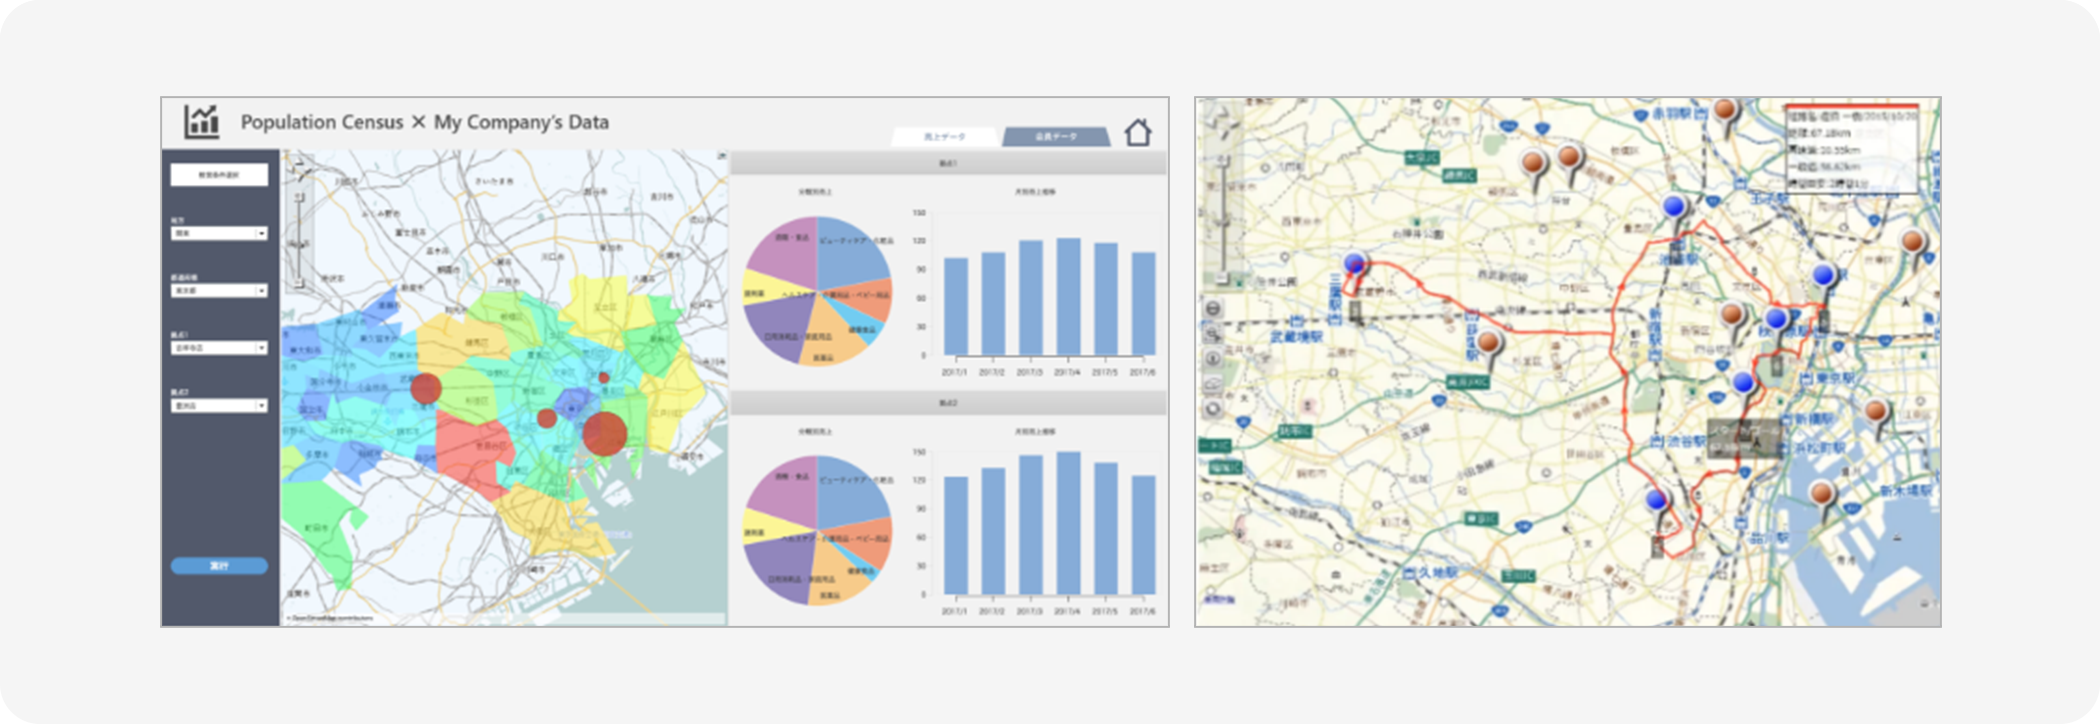Switch to the 会員データ tab

click(x=1055, y=137)
